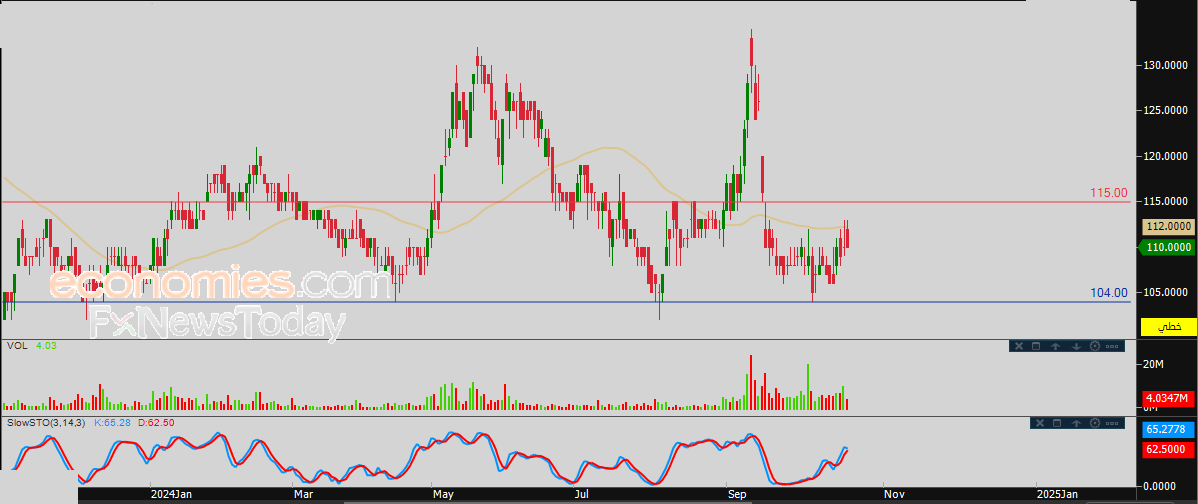The width and height of the screenshot is (1198, 504).
Task: Click the Jul date axis label
Action: tap(582, 495)
